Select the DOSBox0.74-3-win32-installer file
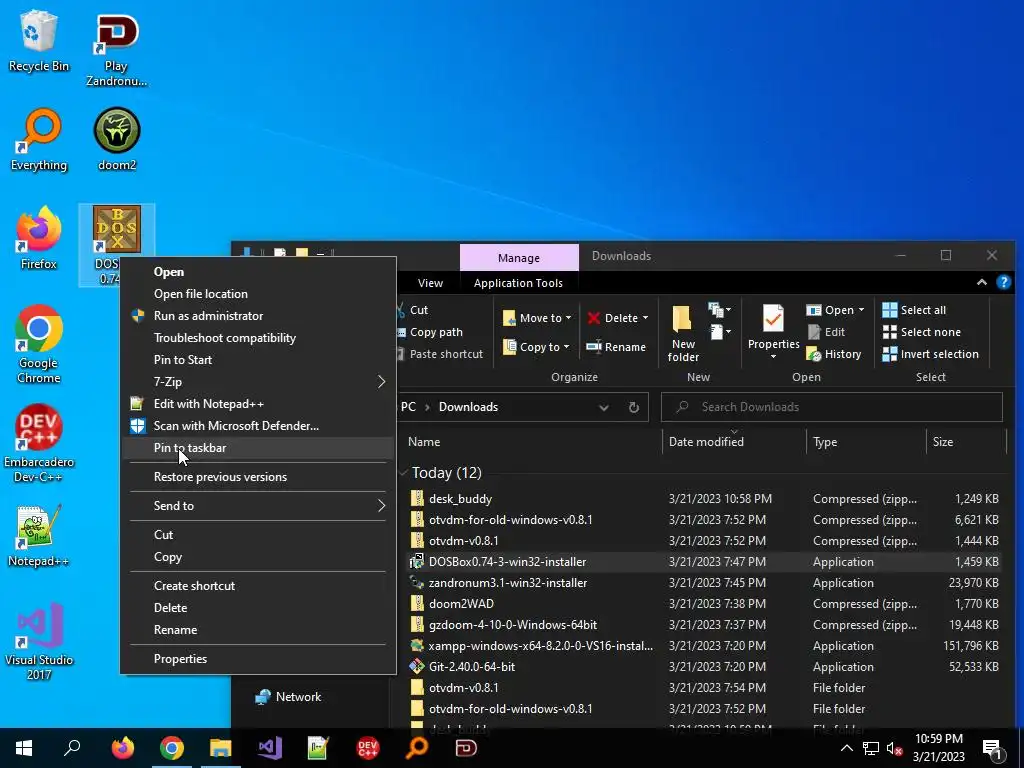Screen dimensions: 1024x768 point(705,562)
